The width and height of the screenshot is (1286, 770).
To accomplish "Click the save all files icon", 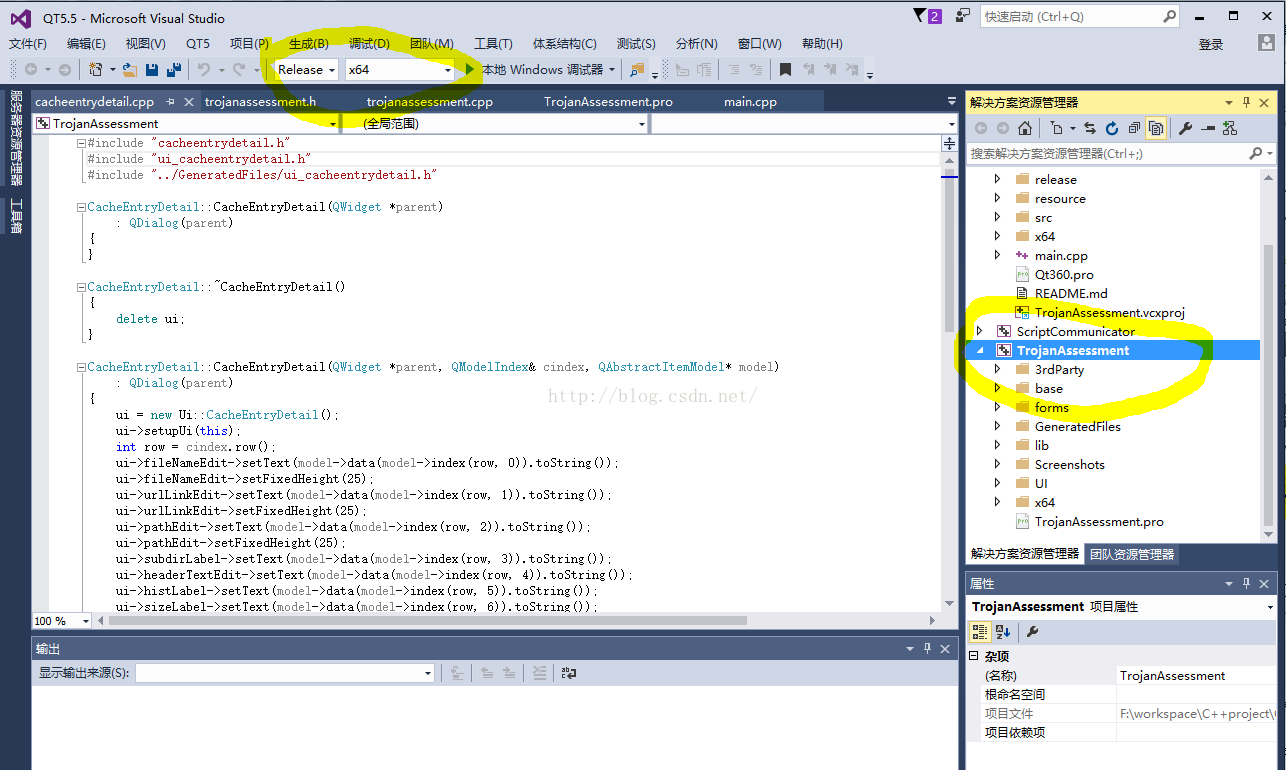I will [x=173, y=70].
